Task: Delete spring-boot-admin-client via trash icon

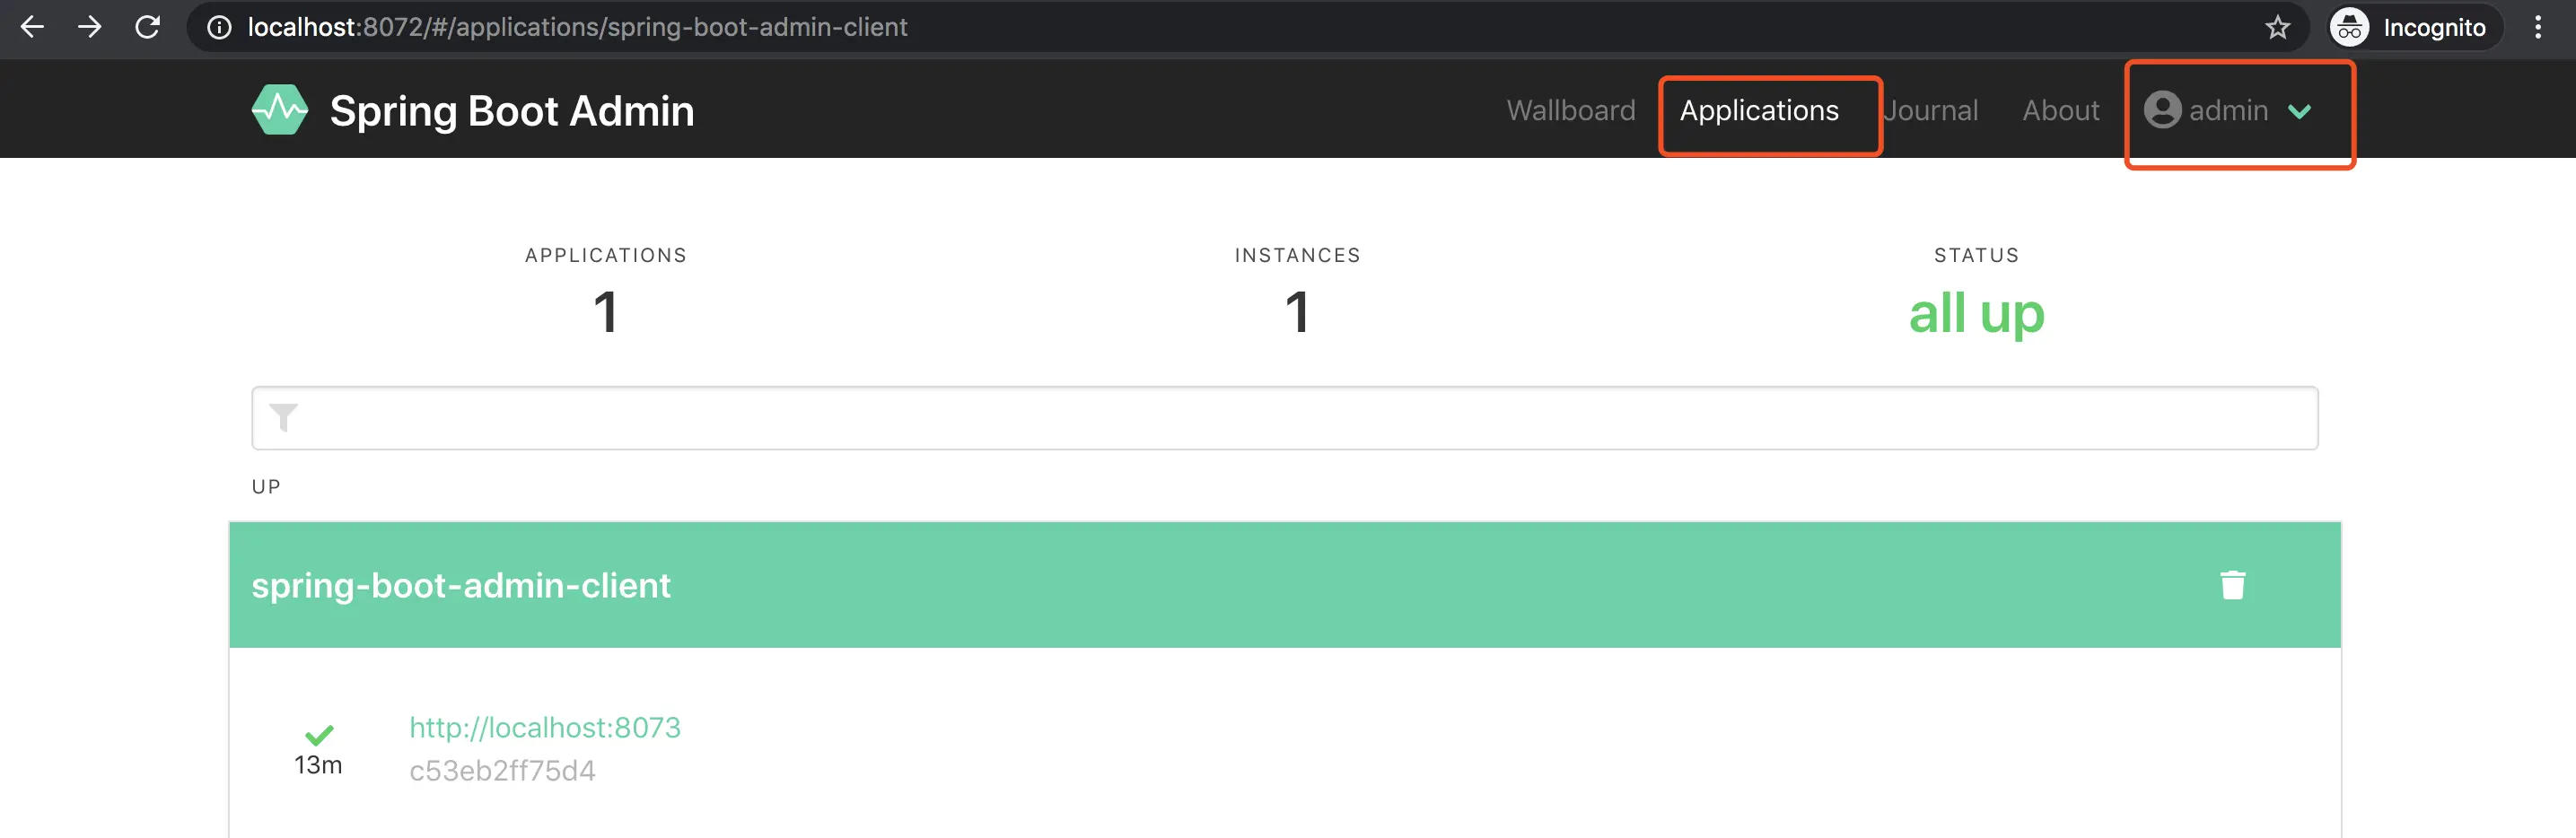Action: tap(2232, 585)
